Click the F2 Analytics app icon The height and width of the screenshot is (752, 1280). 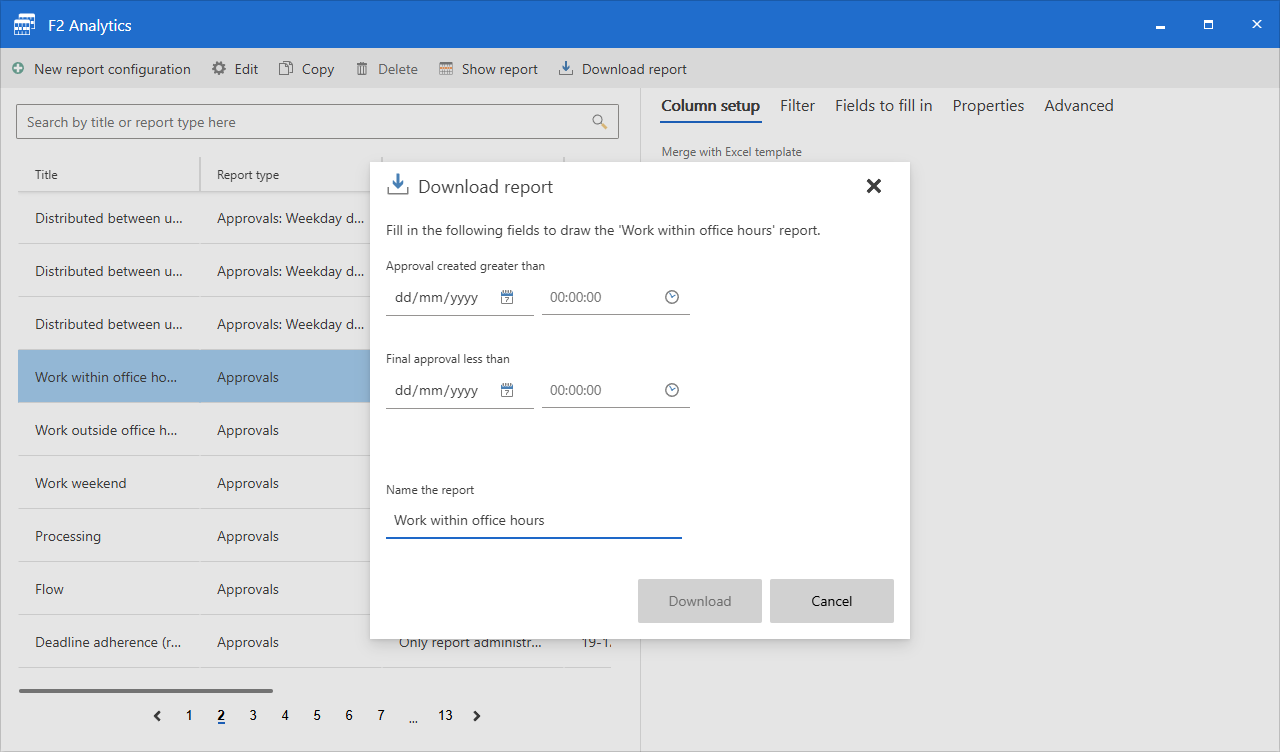pos(24,25)
